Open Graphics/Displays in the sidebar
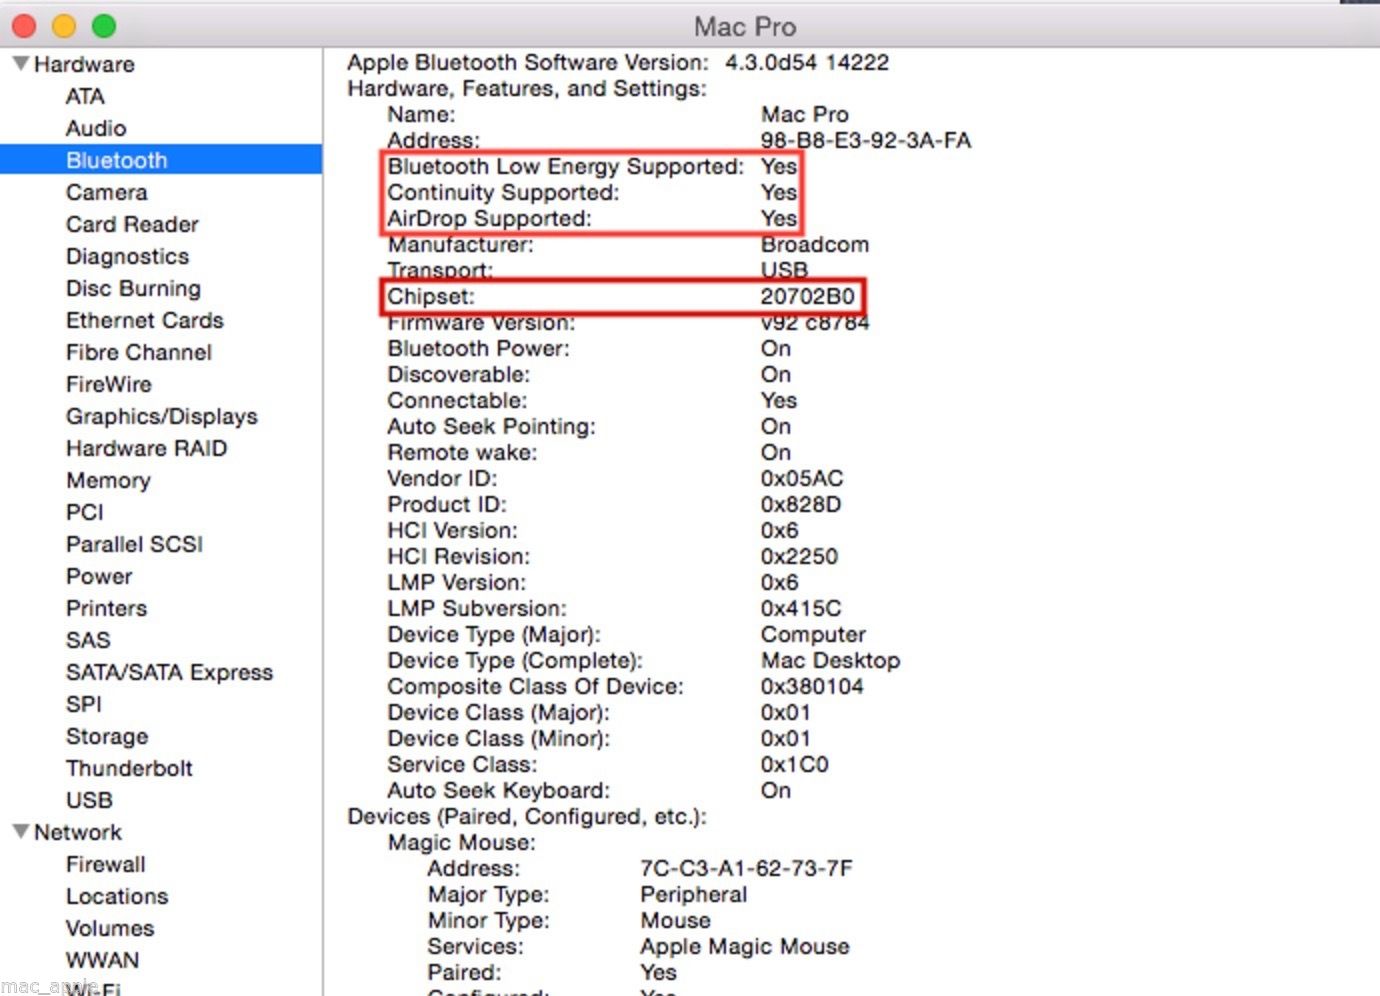 coord(162,416)
